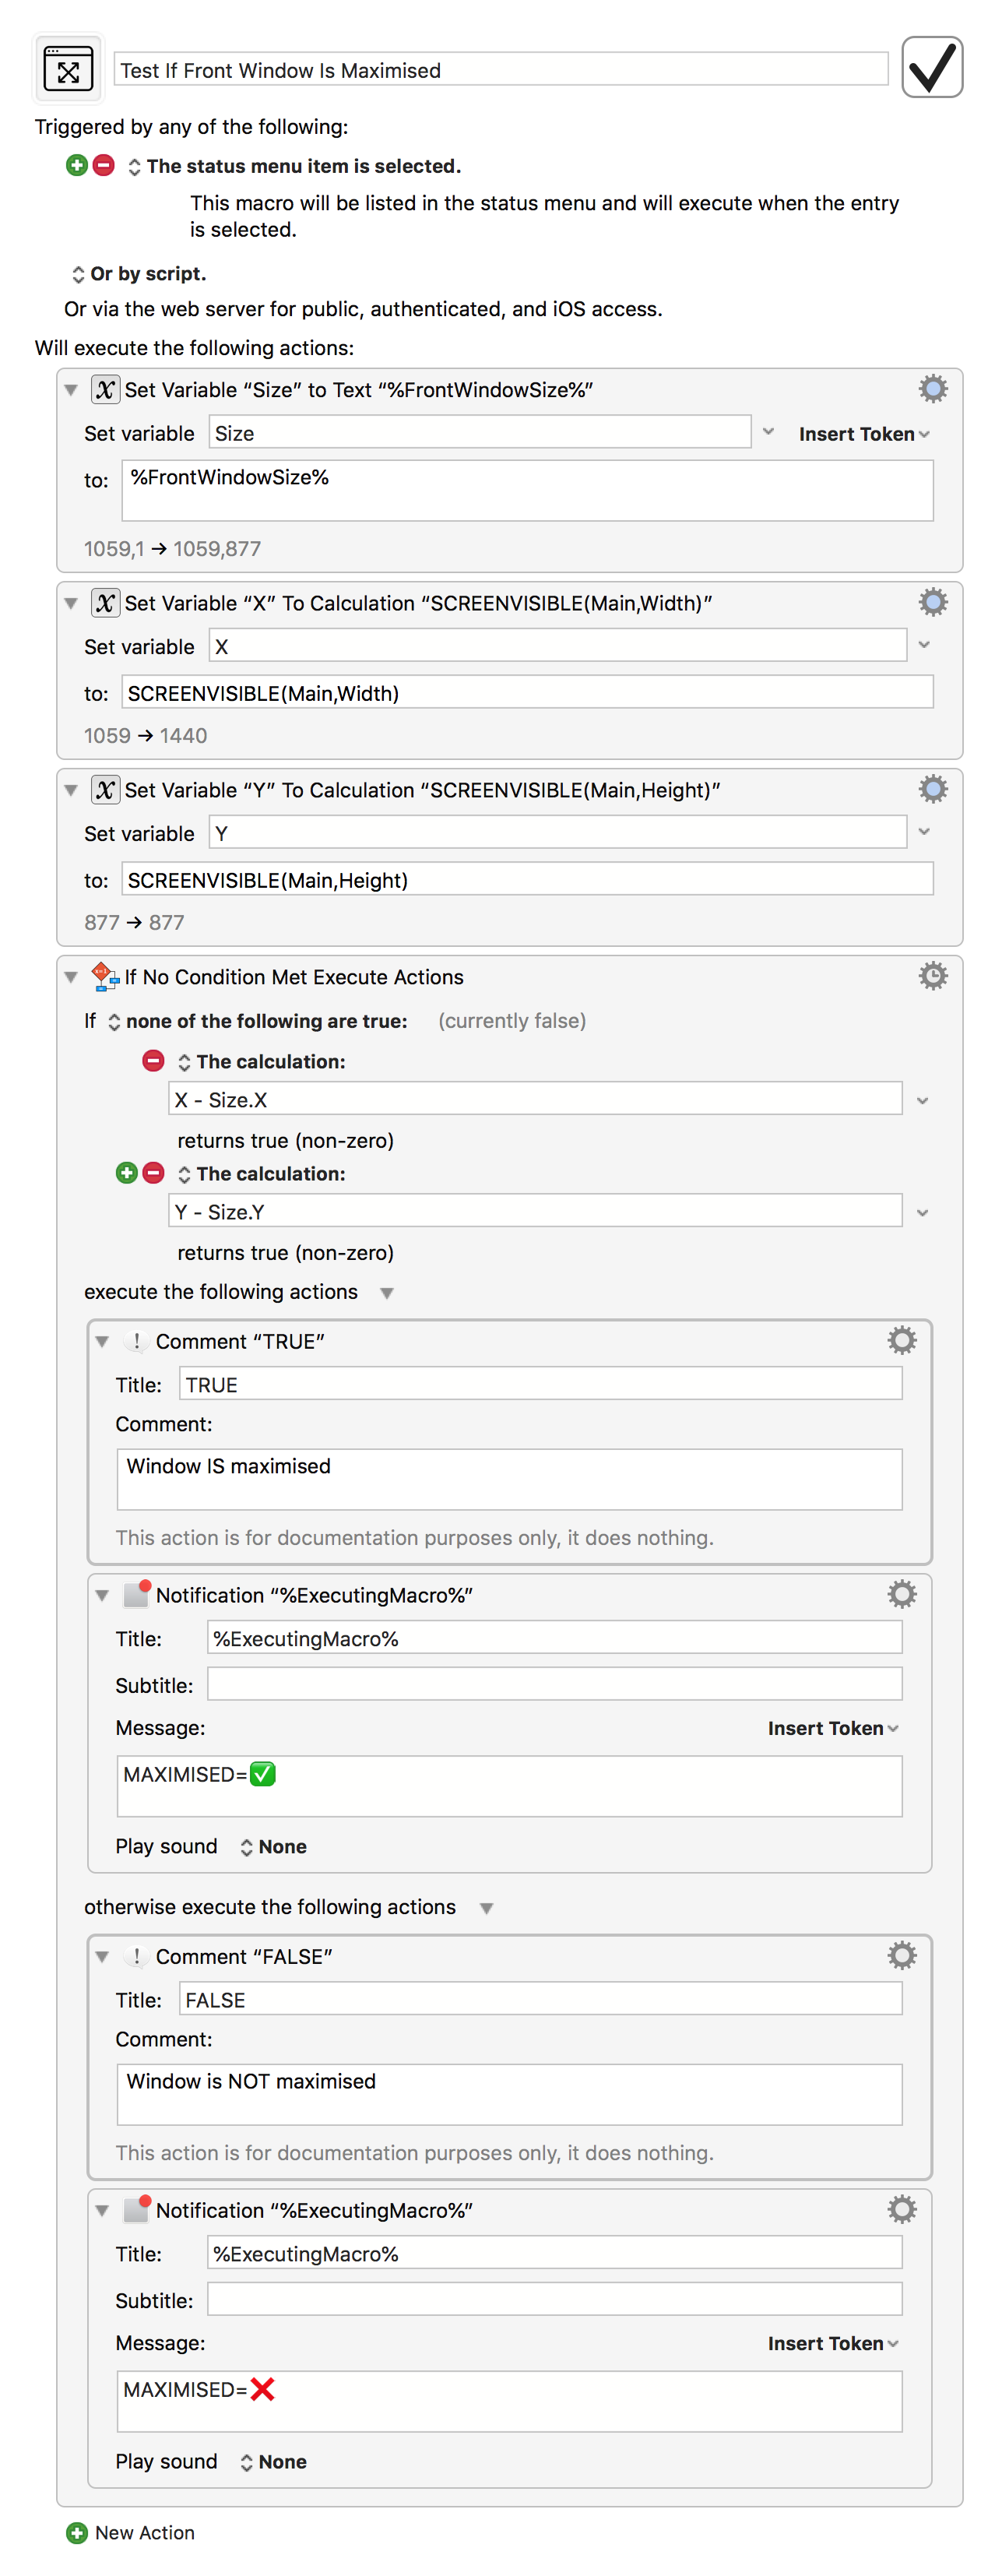Open gear menu for Set Variable X action

pyautogui.click(x=932, y=602)
